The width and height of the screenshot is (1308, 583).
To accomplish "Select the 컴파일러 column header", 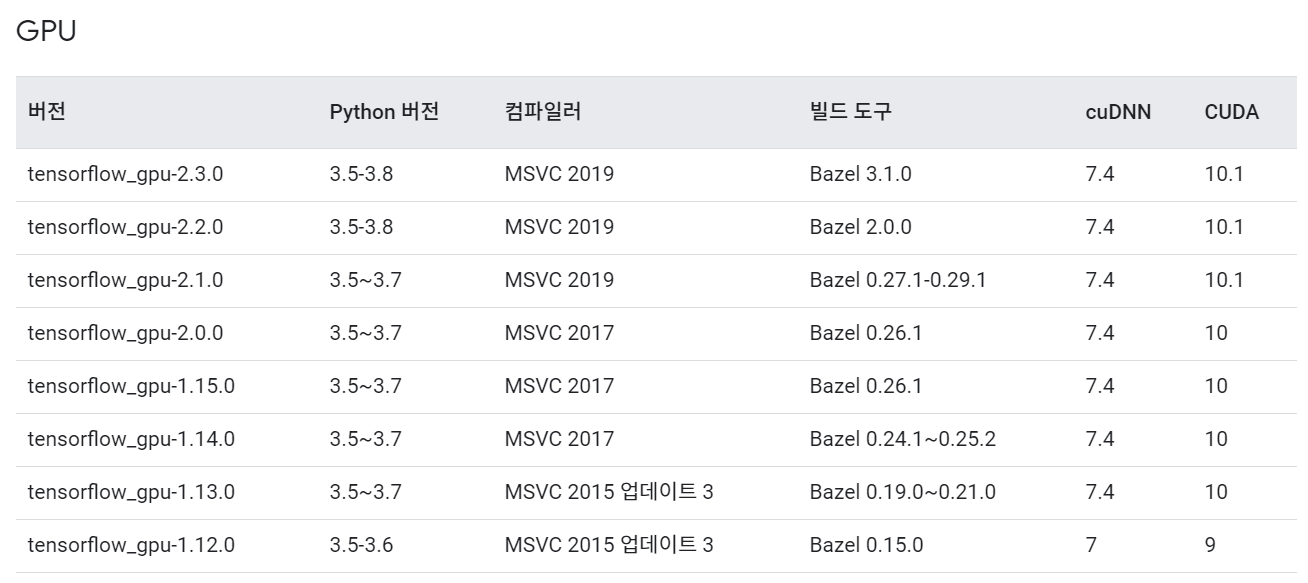I will point(543,112).
